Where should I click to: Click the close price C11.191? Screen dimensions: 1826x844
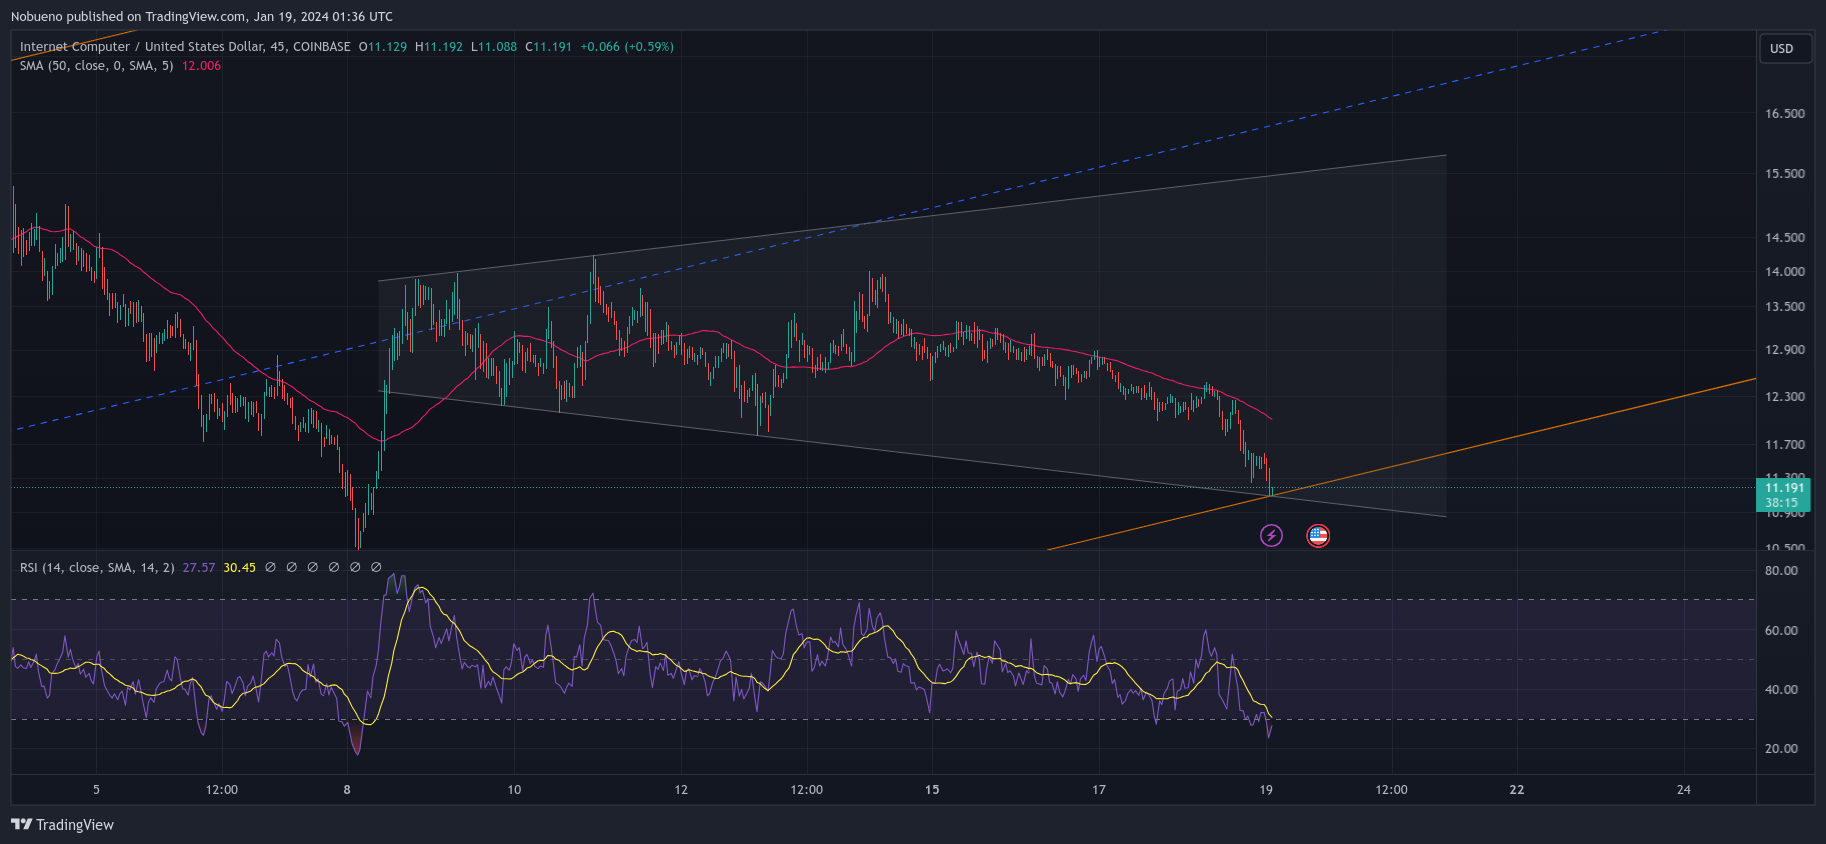click(549, 46)
